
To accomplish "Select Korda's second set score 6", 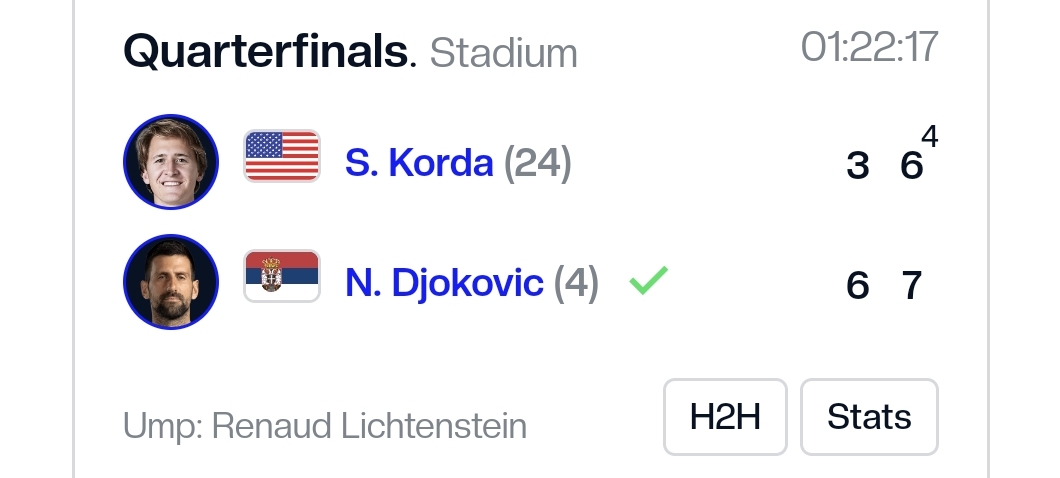I will point(911,165).
